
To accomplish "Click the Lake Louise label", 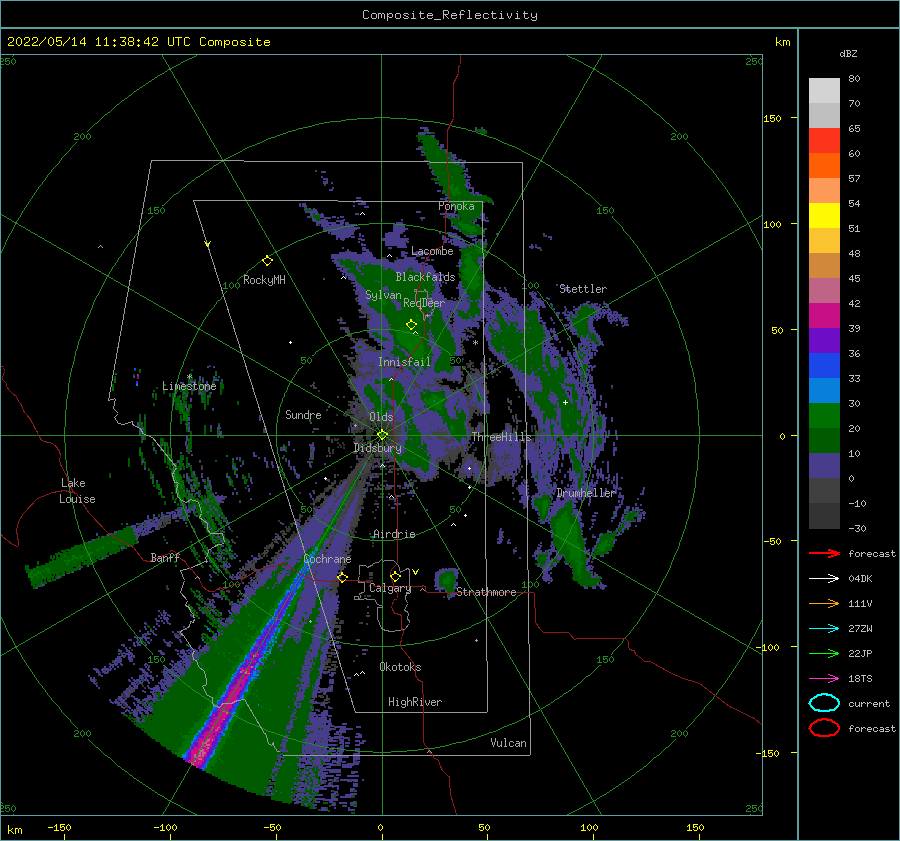I will pos(77,491).
